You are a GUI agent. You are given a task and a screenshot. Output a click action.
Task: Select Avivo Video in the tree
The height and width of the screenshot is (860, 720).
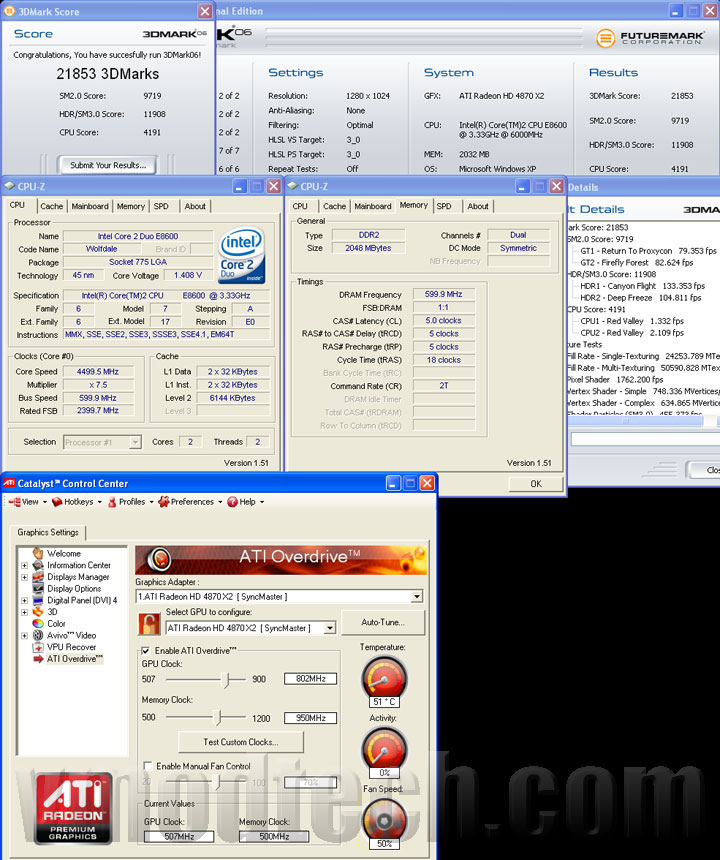coord(71,635)
